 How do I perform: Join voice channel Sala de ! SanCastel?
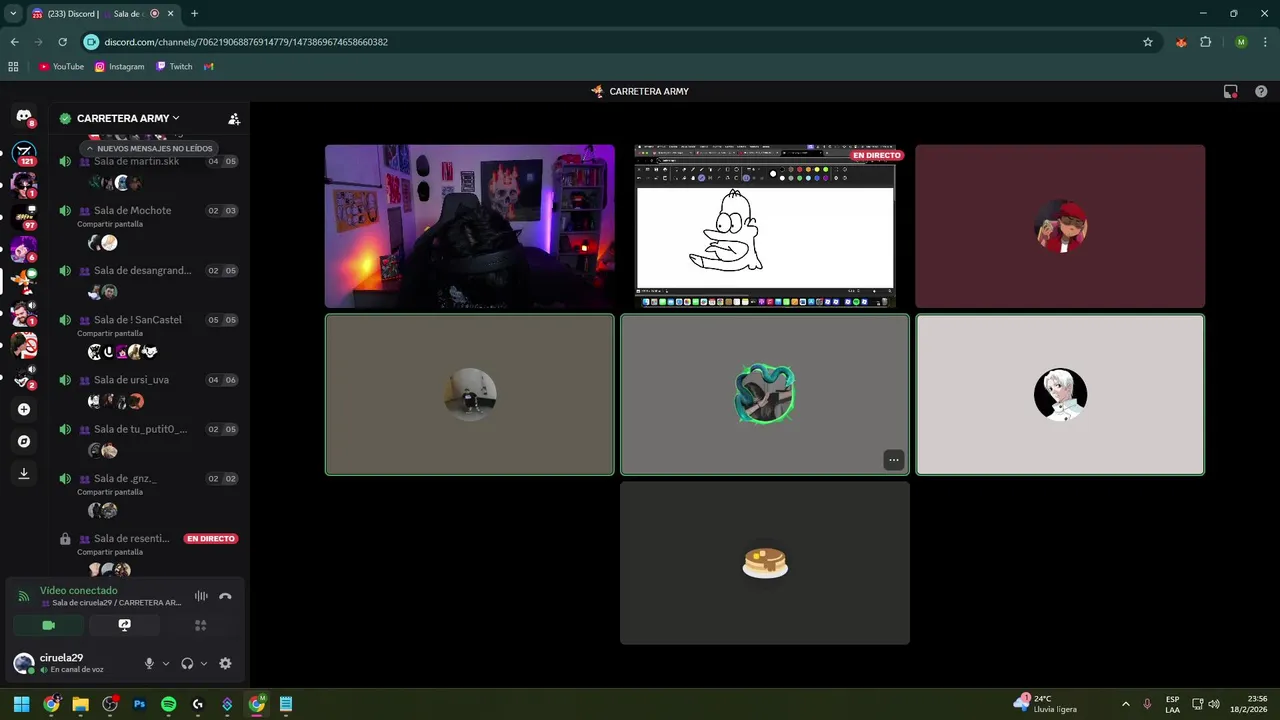click(148, 320)
